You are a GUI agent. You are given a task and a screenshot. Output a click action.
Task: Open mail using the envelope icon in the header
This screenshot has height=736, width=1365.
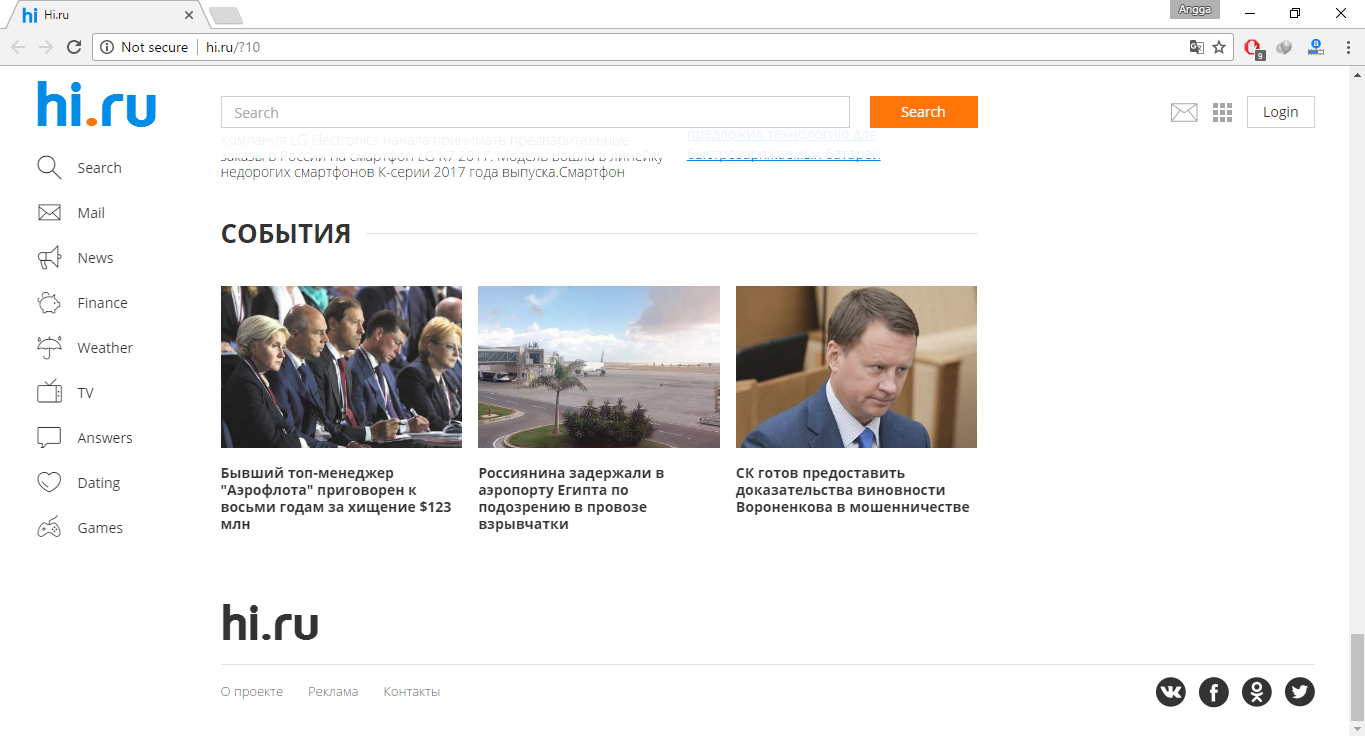click(x=1183, y=112)
